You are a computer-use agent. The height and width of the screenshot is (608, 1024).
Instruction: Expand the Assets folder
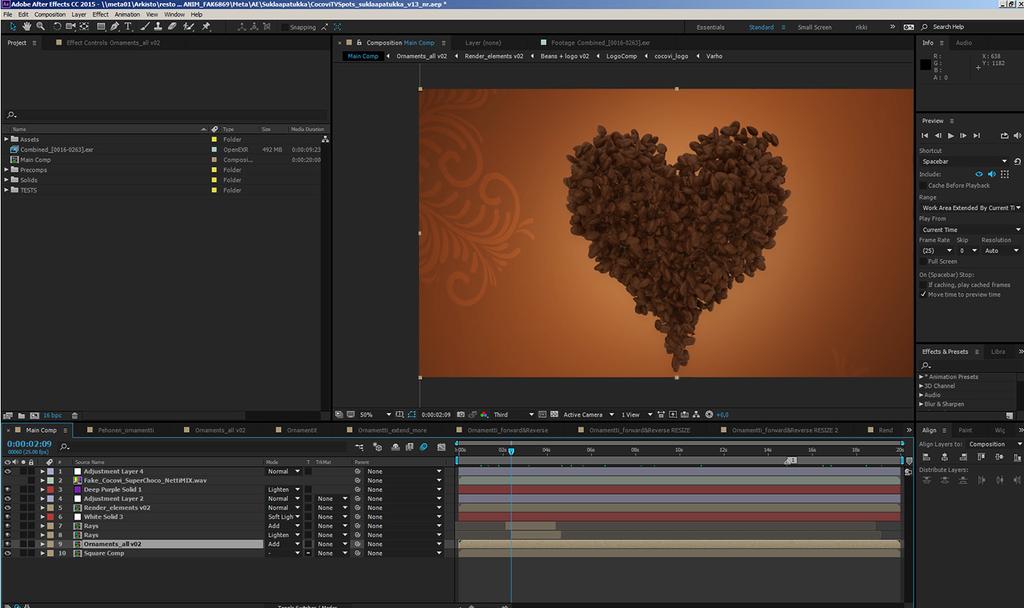pos(7,139)
